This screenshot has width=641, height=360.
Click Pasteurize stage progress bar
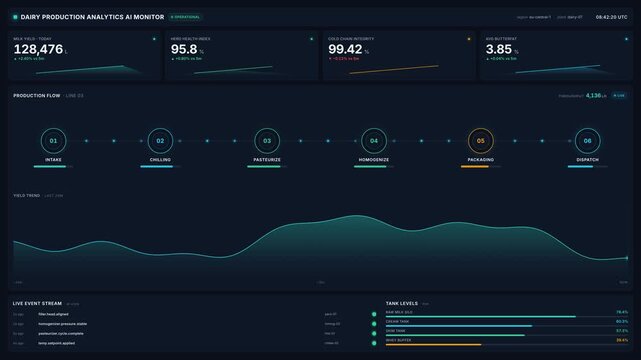point(267,166)
